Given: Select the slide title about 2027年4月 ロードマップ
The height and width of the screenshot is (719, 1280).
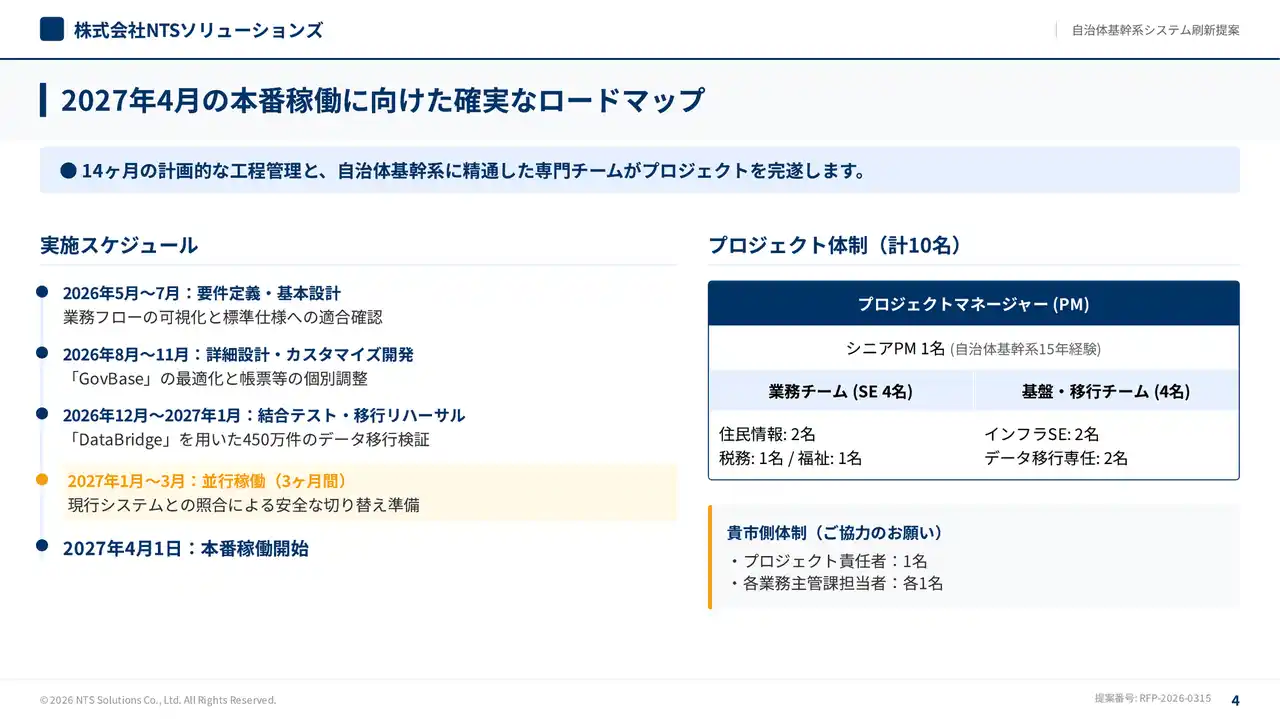Looking at the screenshot, I should [x=382, y=101].
